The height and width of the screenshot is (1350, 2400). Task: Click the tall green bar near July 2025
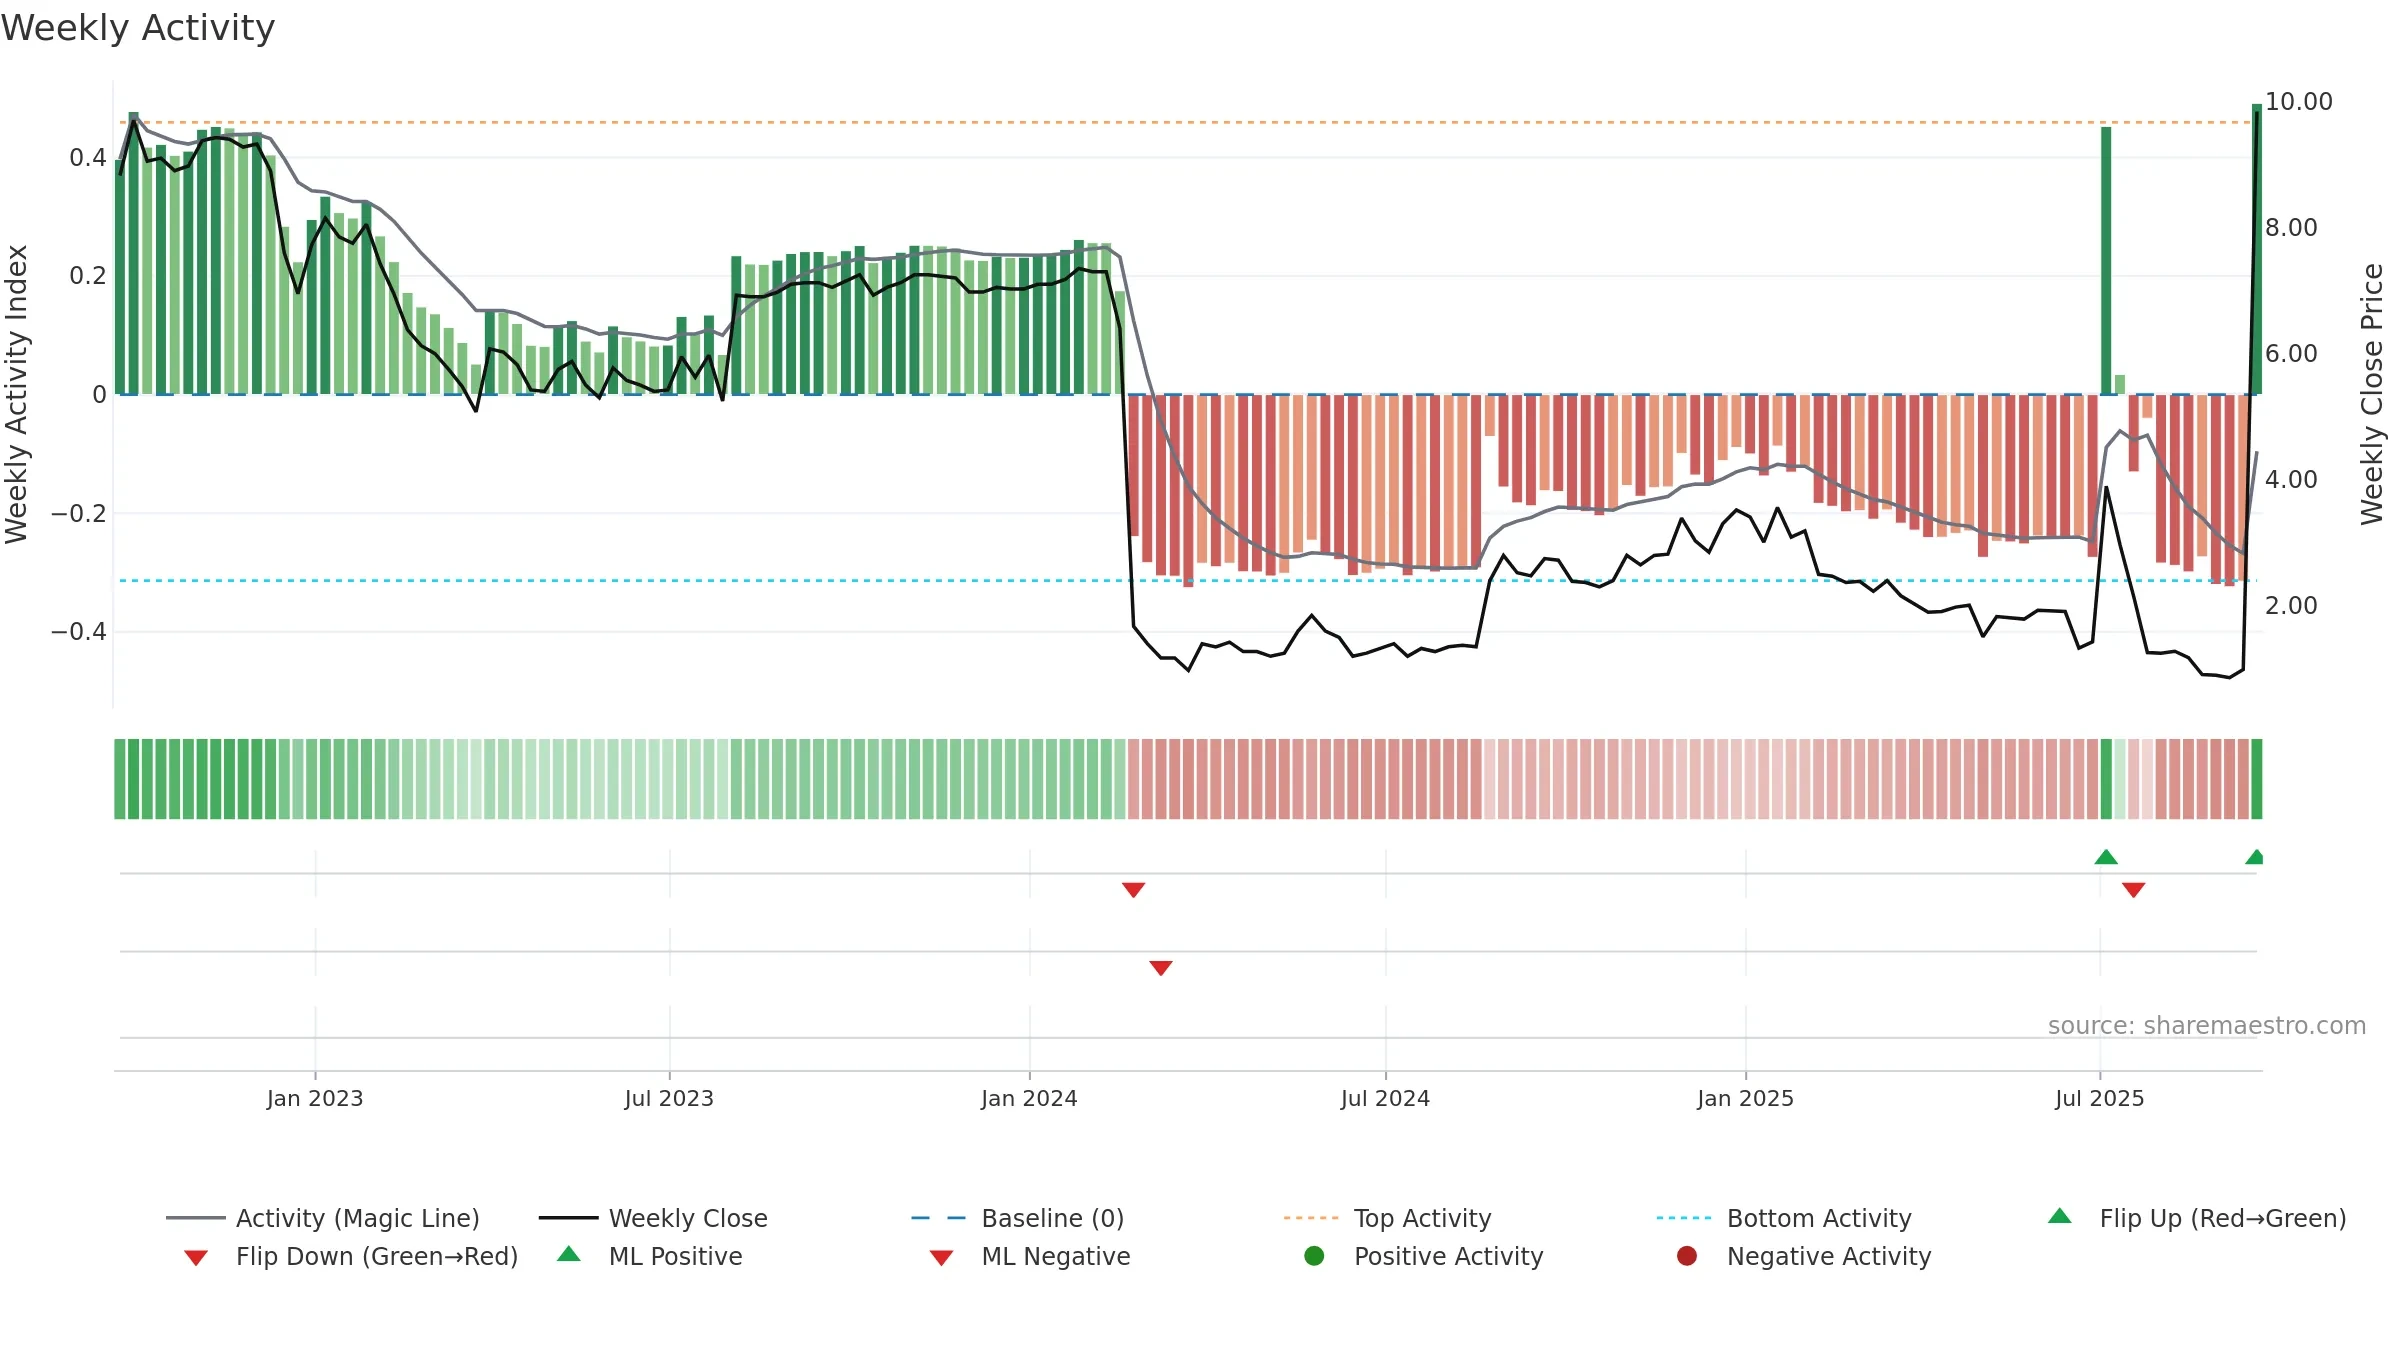tap(2106, 260)
